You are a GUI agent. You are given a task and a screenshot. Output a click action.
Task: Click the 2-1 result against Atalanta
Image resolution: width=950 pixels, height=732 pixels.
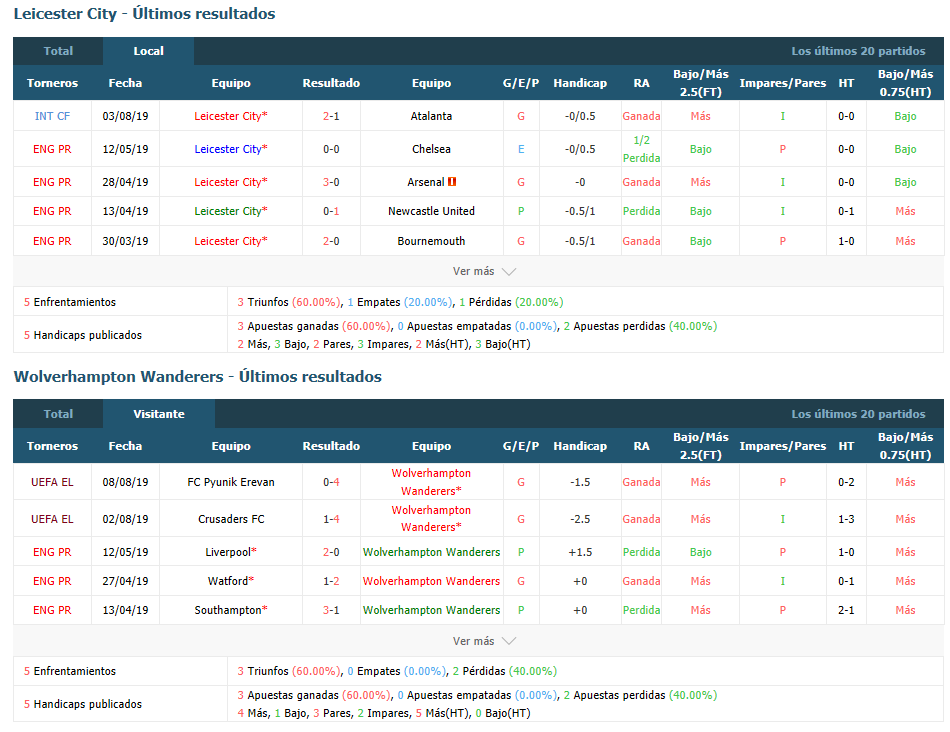click(331, 116)
